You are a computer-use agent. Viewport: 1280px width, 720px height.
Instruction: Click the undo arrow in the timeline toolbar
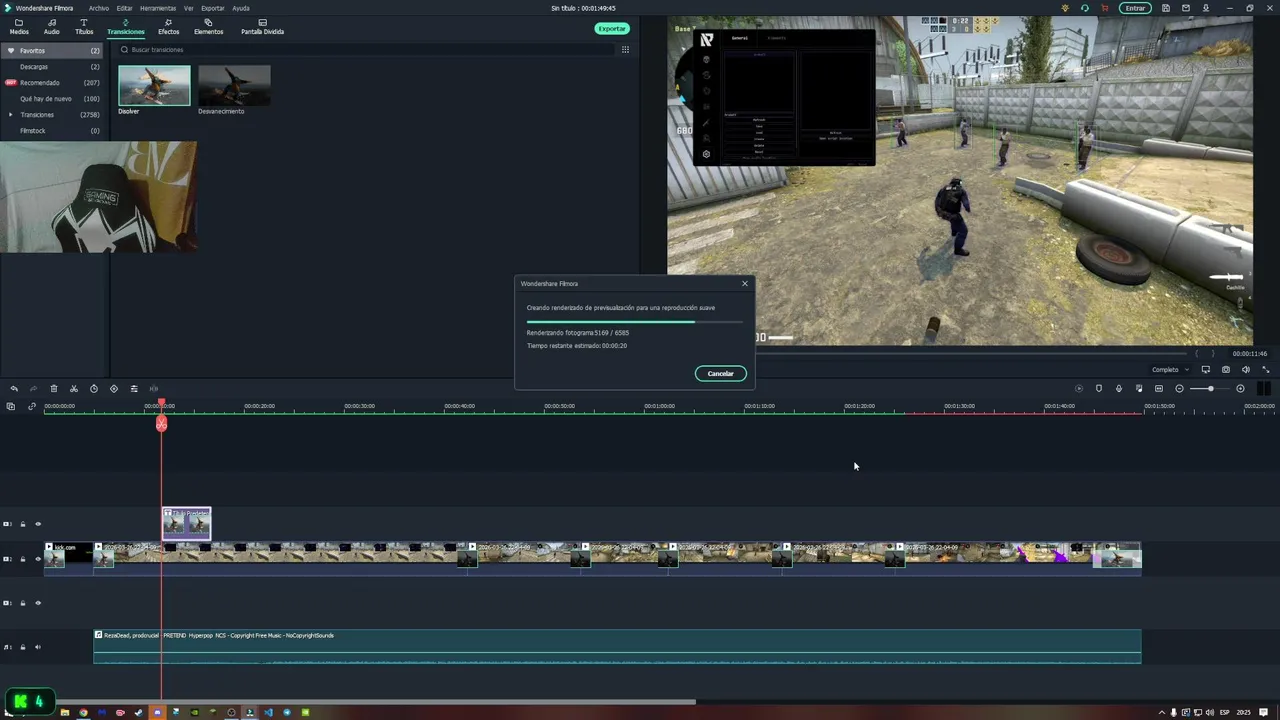(x=14, y=388)
